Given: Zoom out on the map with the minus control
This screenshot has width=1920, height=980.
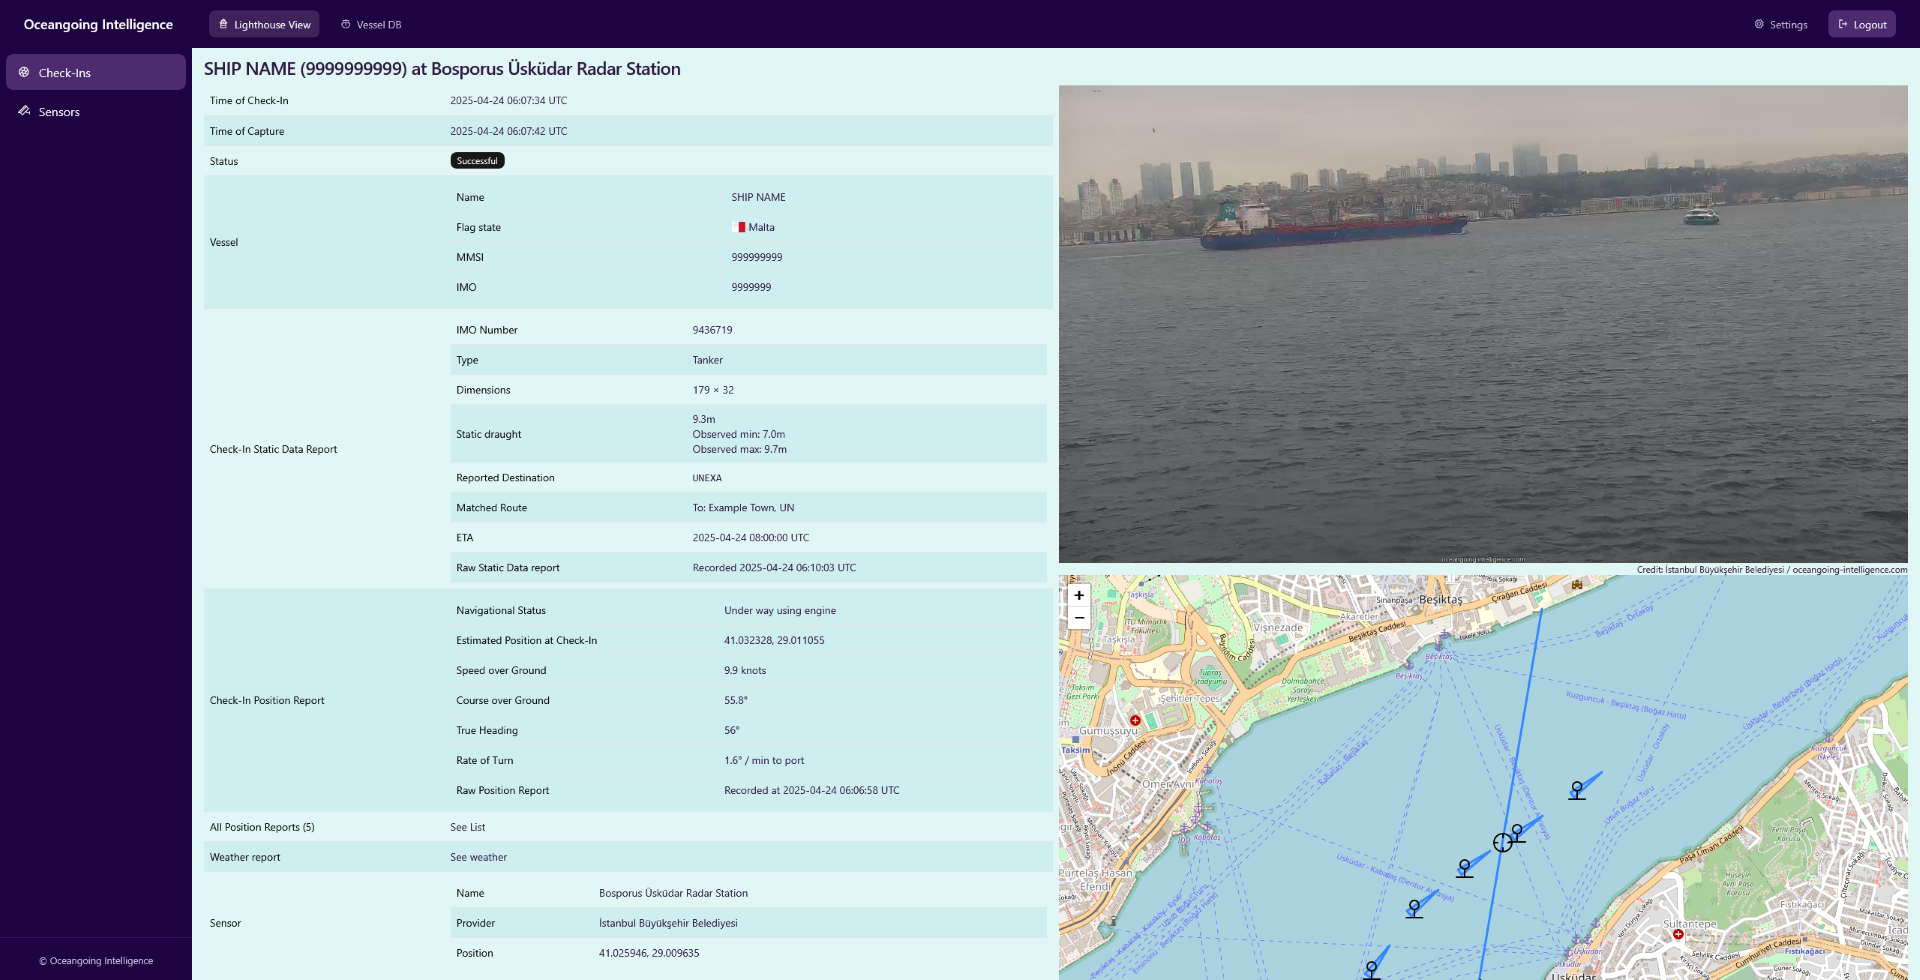Looking at the screenshot, I should pyautogui.click(x=1079, y=618).
